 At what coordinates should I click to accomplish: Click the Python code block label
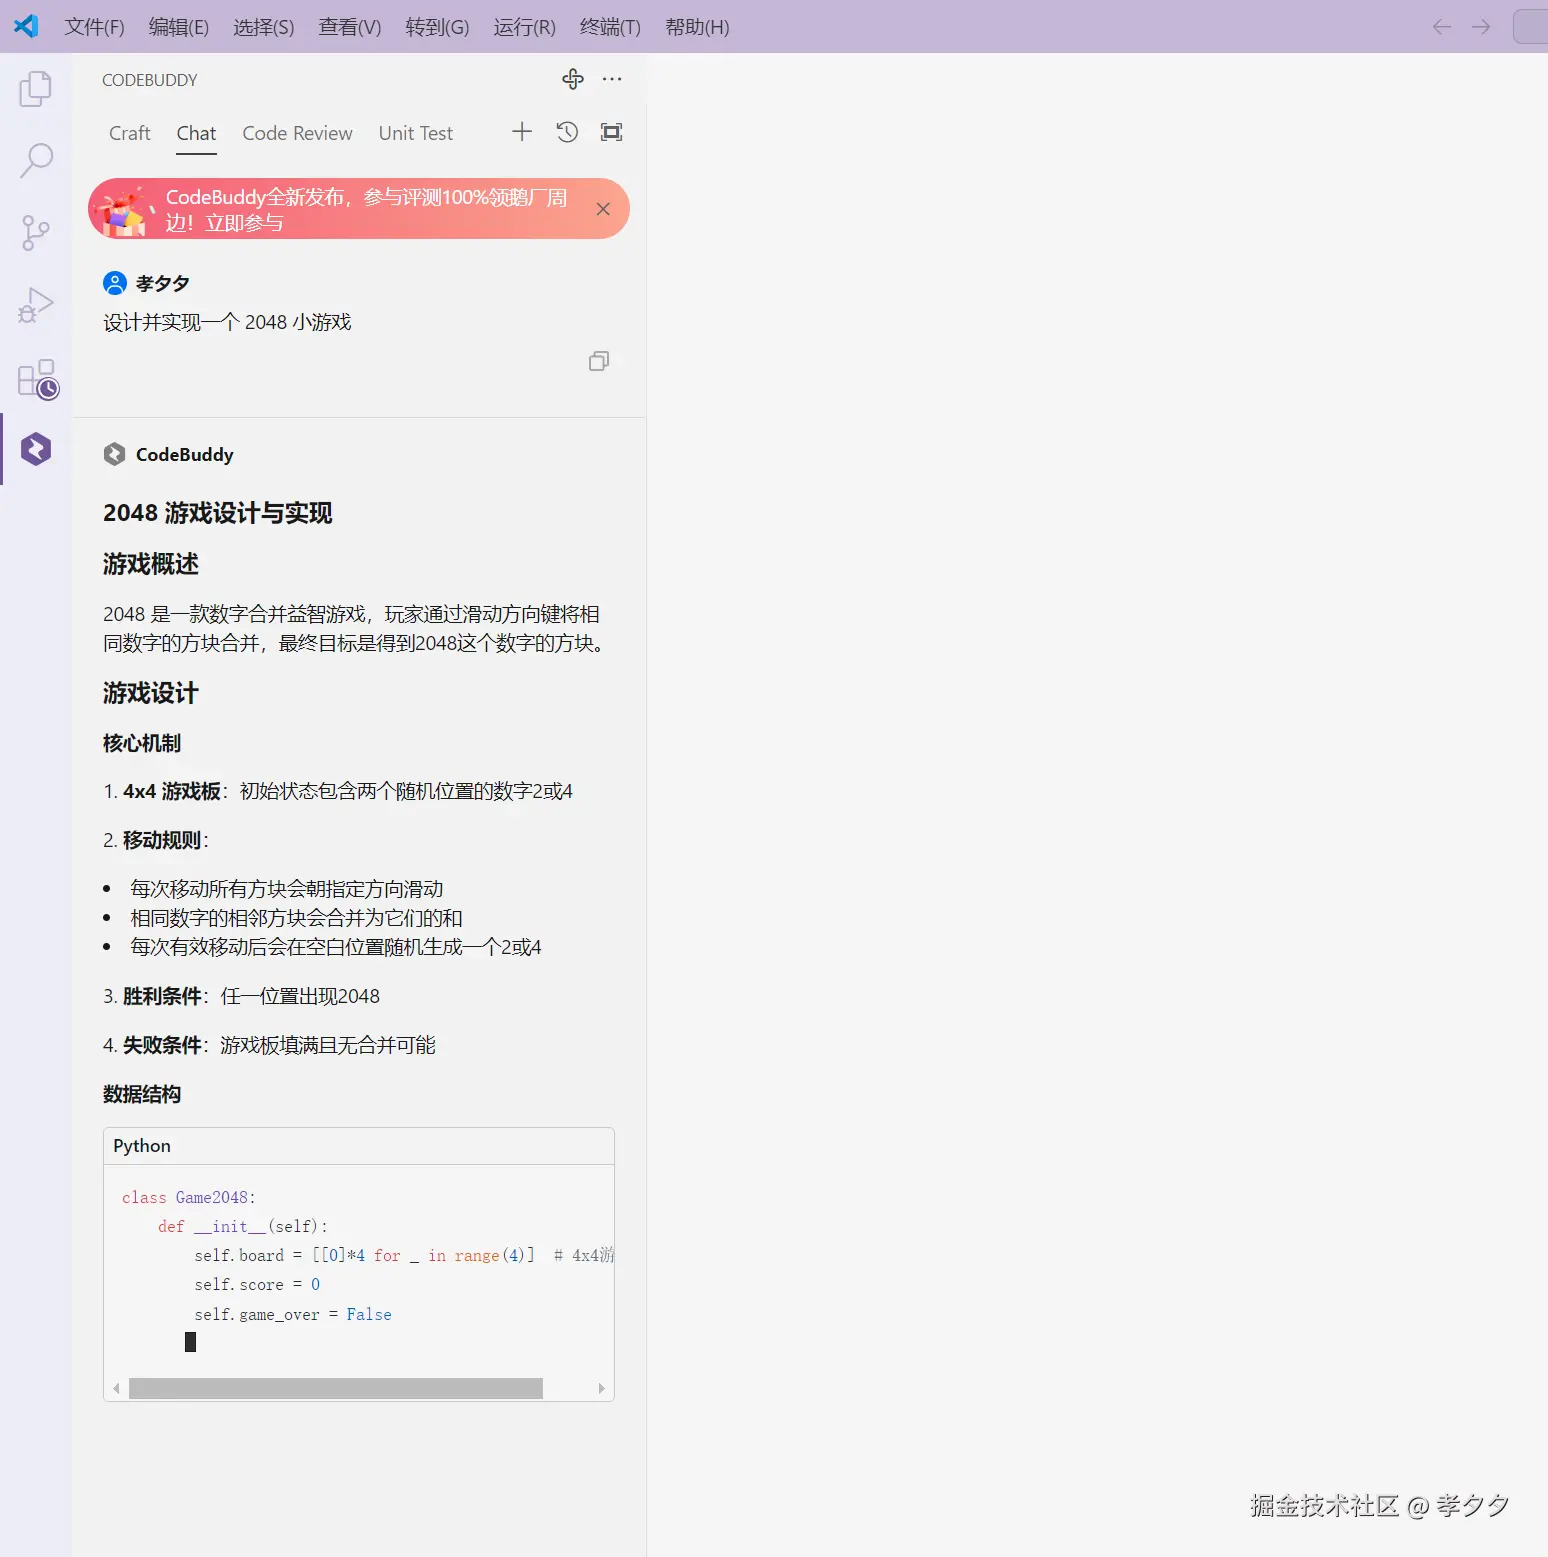(142, 1146)
